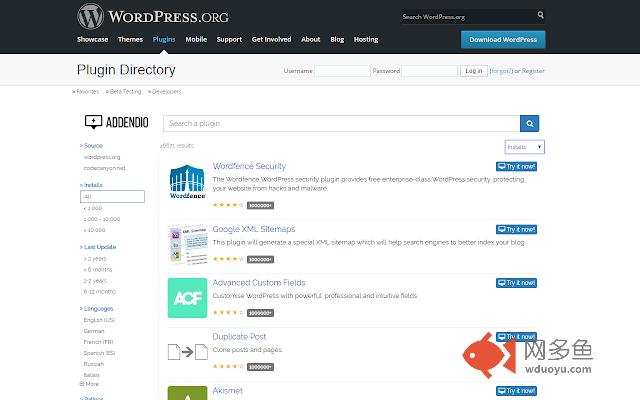Click the Duplicate Post pages icon
The image size is (640, 400).
188,352
